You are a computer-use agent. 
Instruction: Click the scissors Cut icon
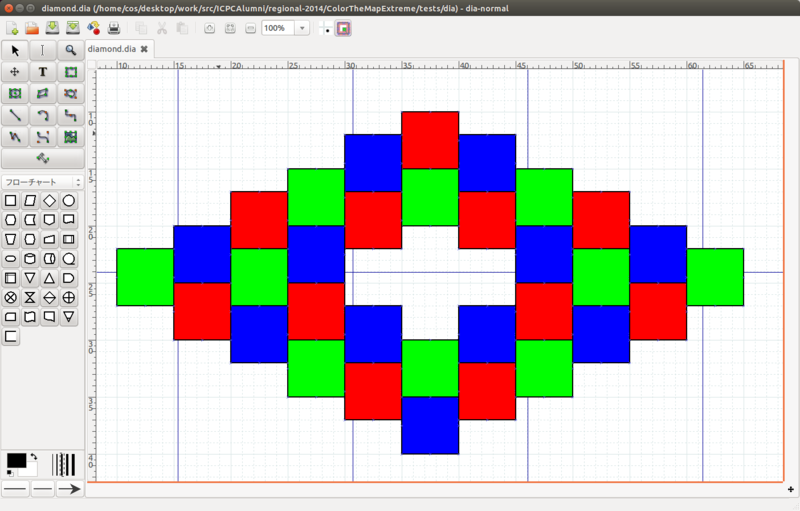point(162,28)
